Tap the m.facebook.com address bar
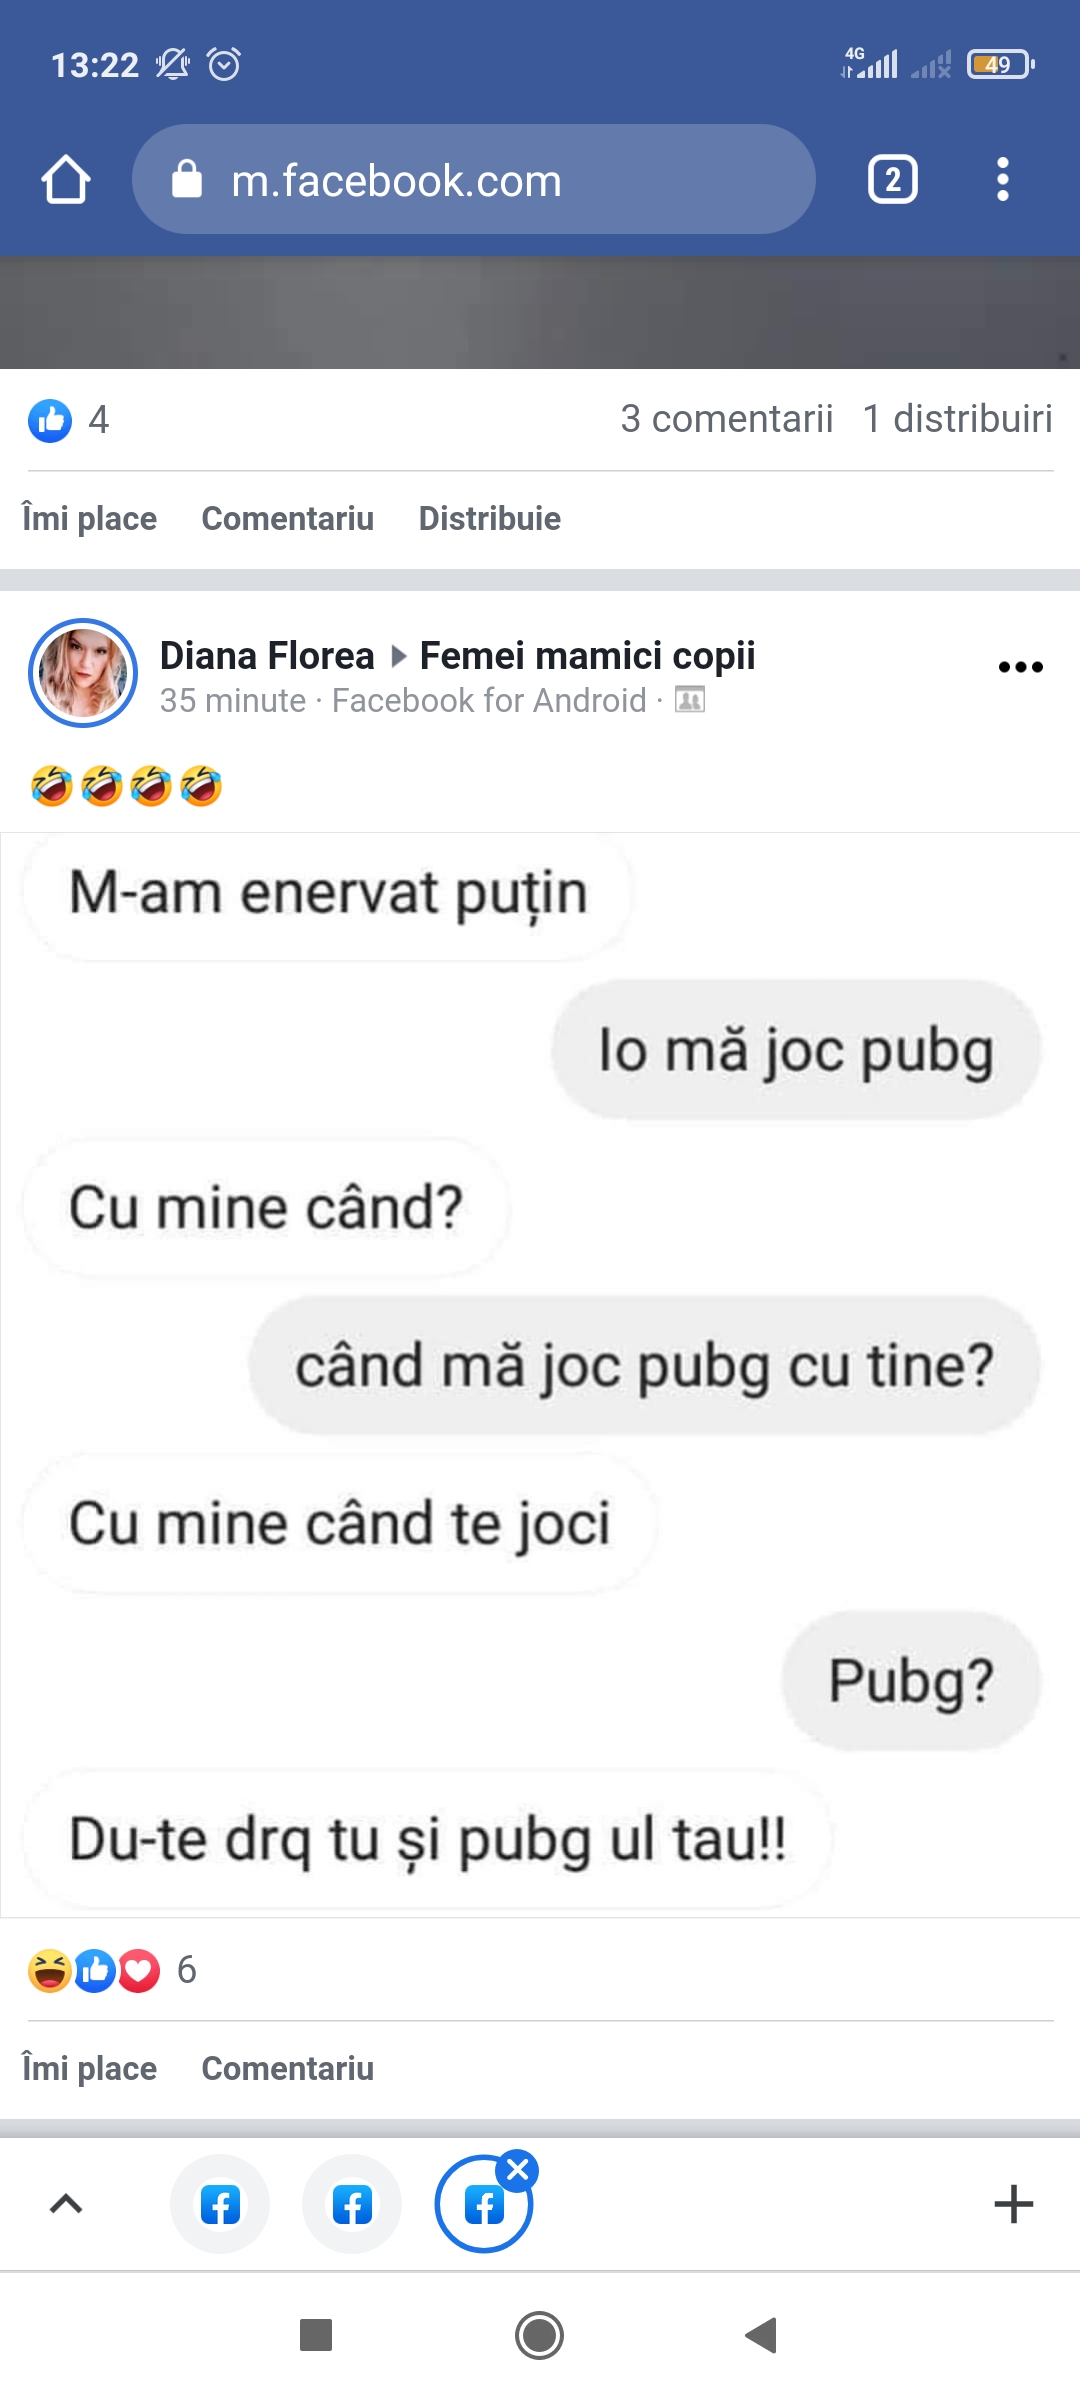Viewport: 1080px width, 2400px height. [474, 180]
